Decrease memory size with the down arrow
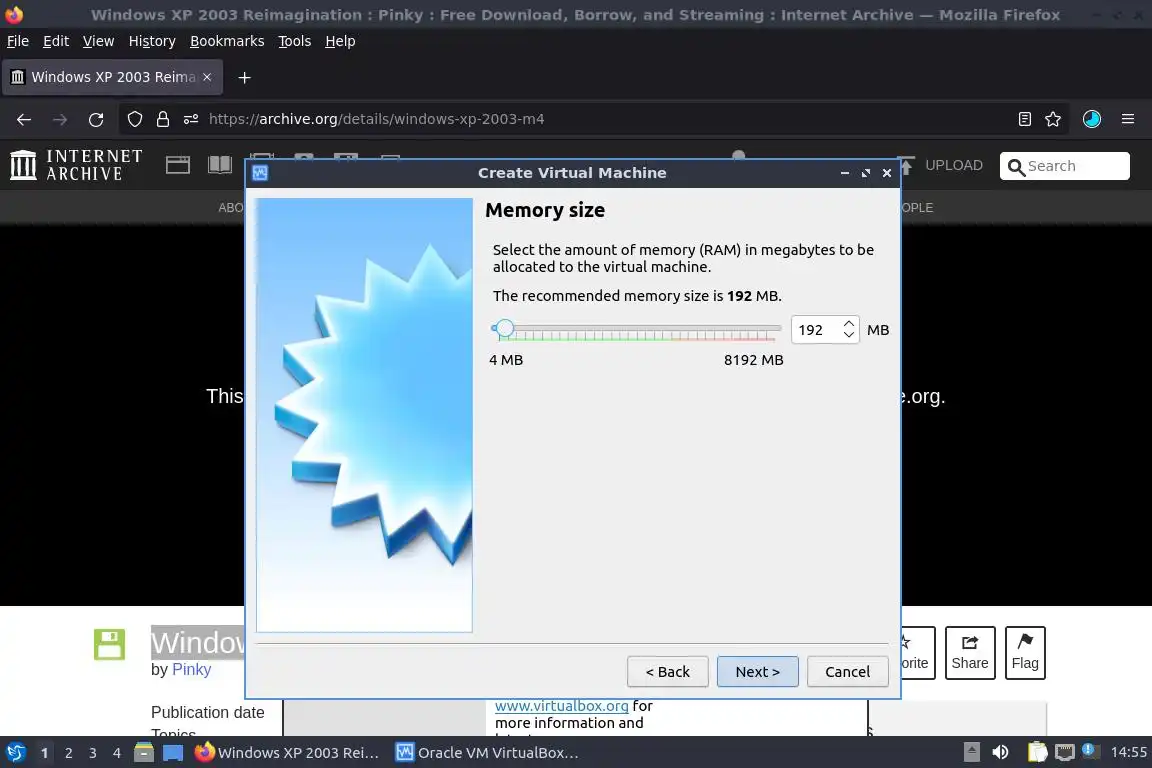1152x768 pixels. (x=849, y=335)
